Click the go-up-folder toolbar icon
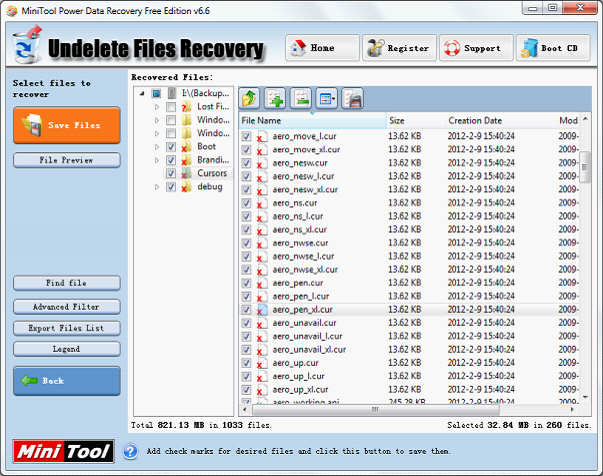603x476 pixels. point(249,99)
